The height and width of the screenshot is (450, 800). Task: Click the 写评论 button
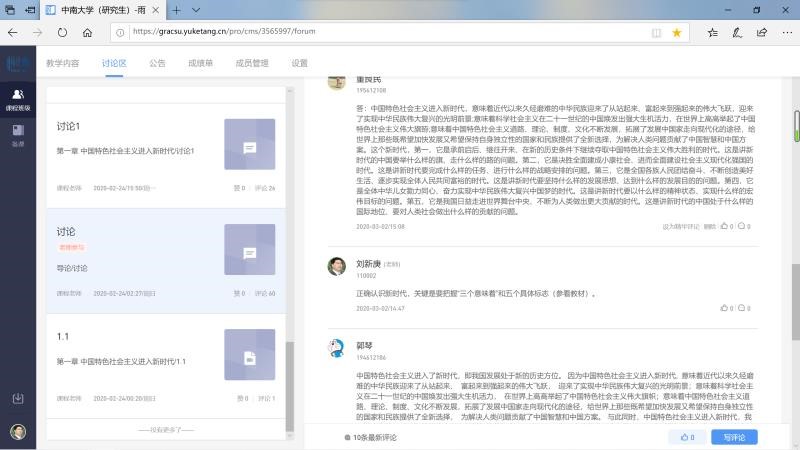(734, 437)
